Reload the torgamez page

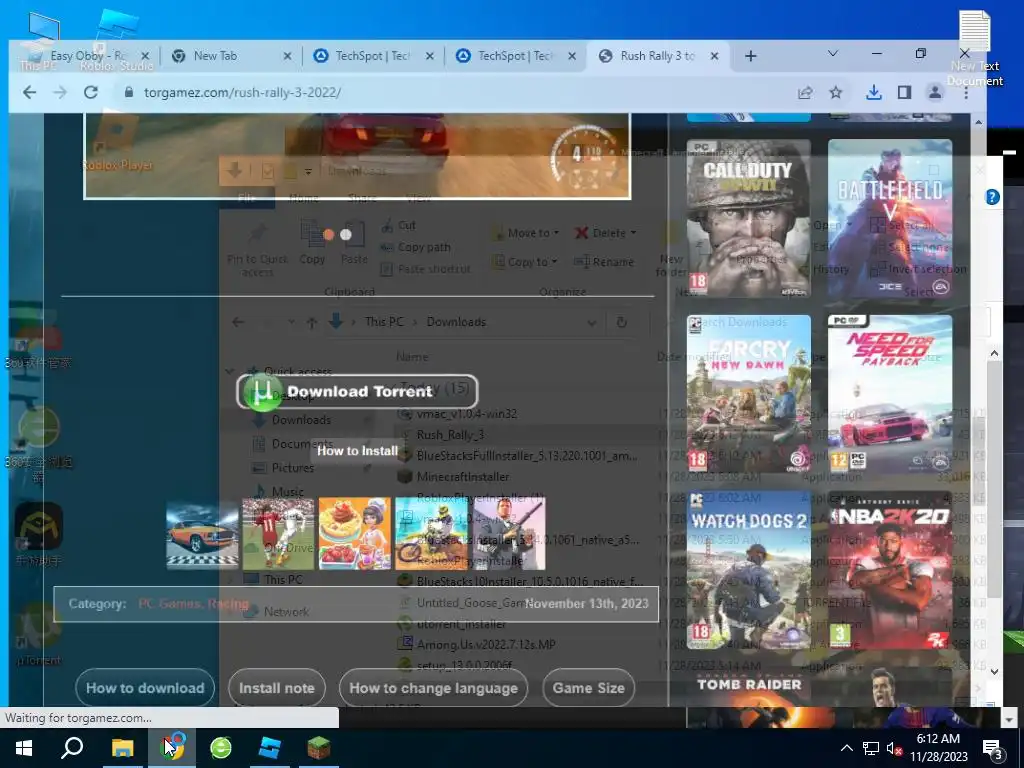[x=91, y=92]
